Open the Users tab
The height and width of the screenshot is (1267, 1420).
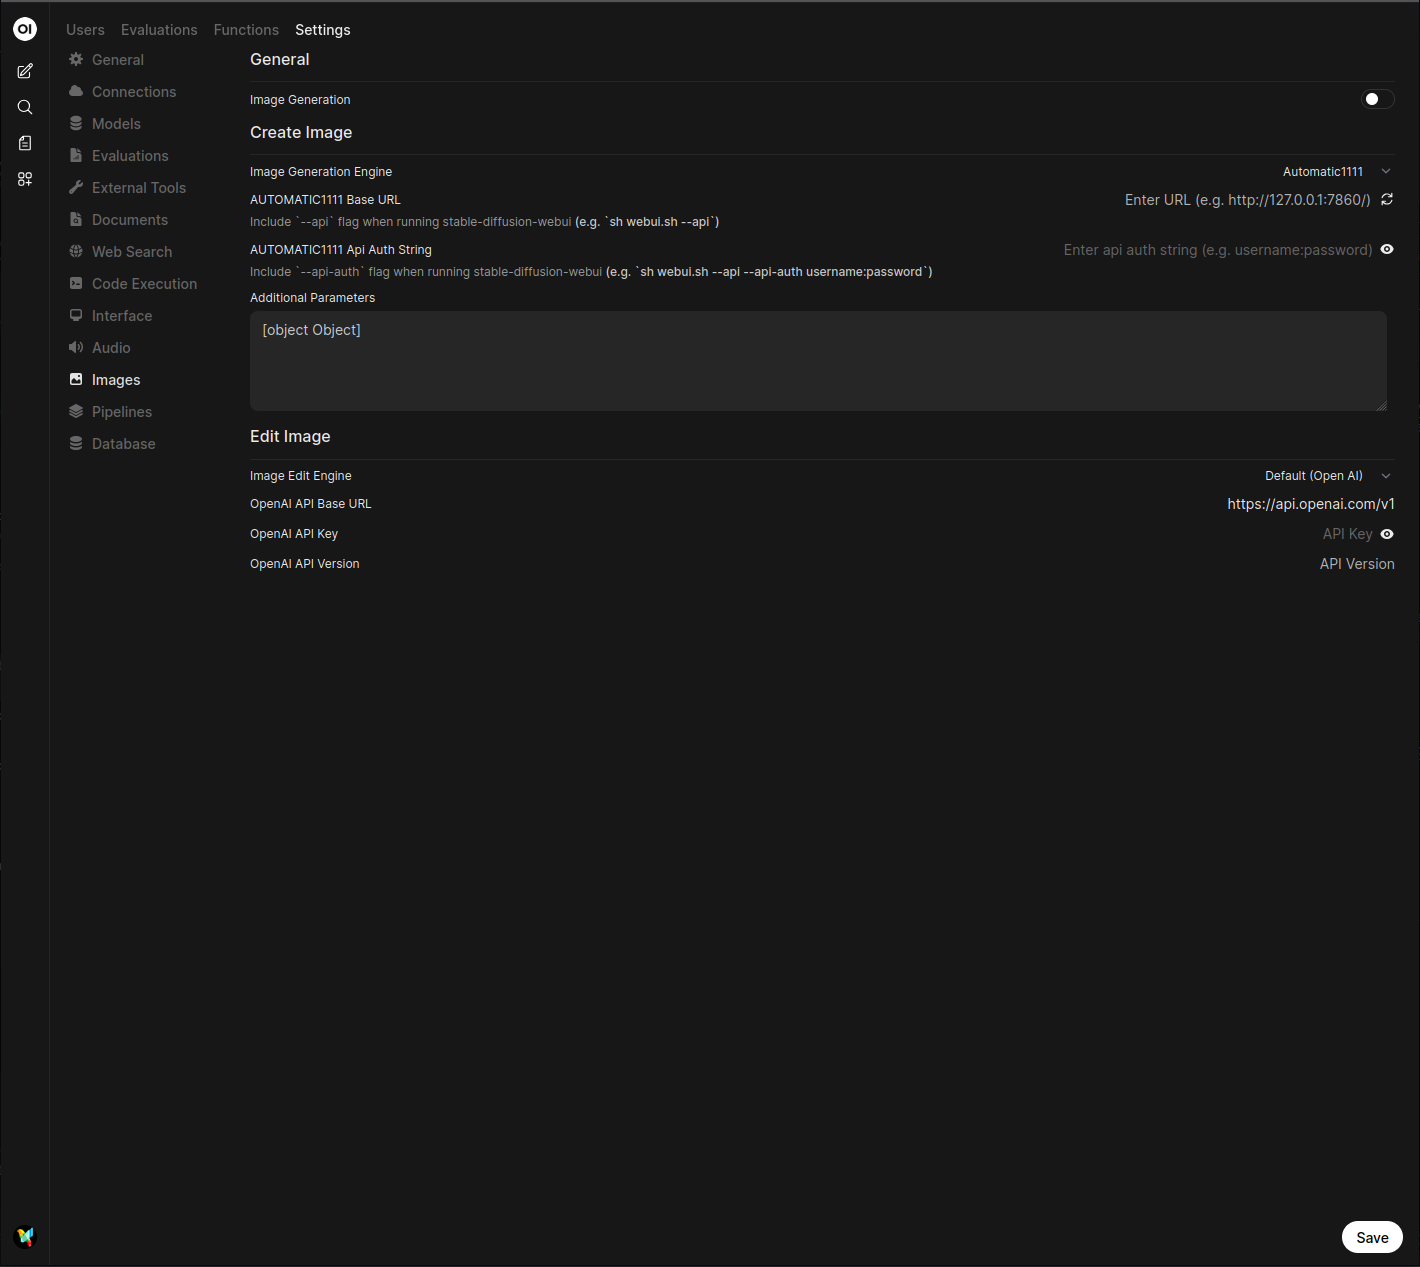85,30
